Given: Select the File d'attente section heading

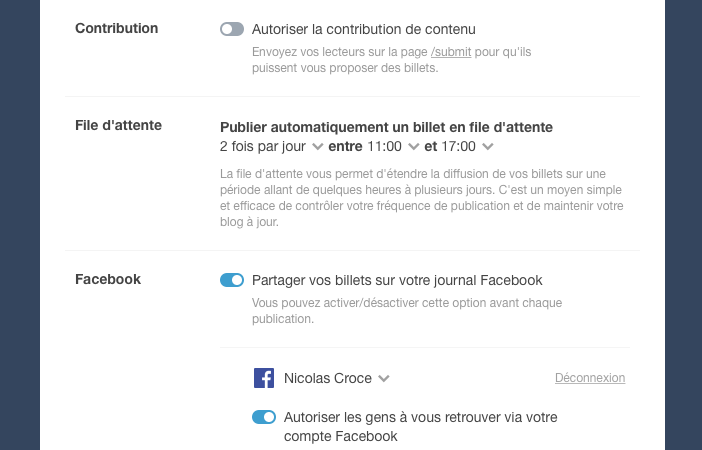Looking at the screenshot, I should tap(119, 125).
